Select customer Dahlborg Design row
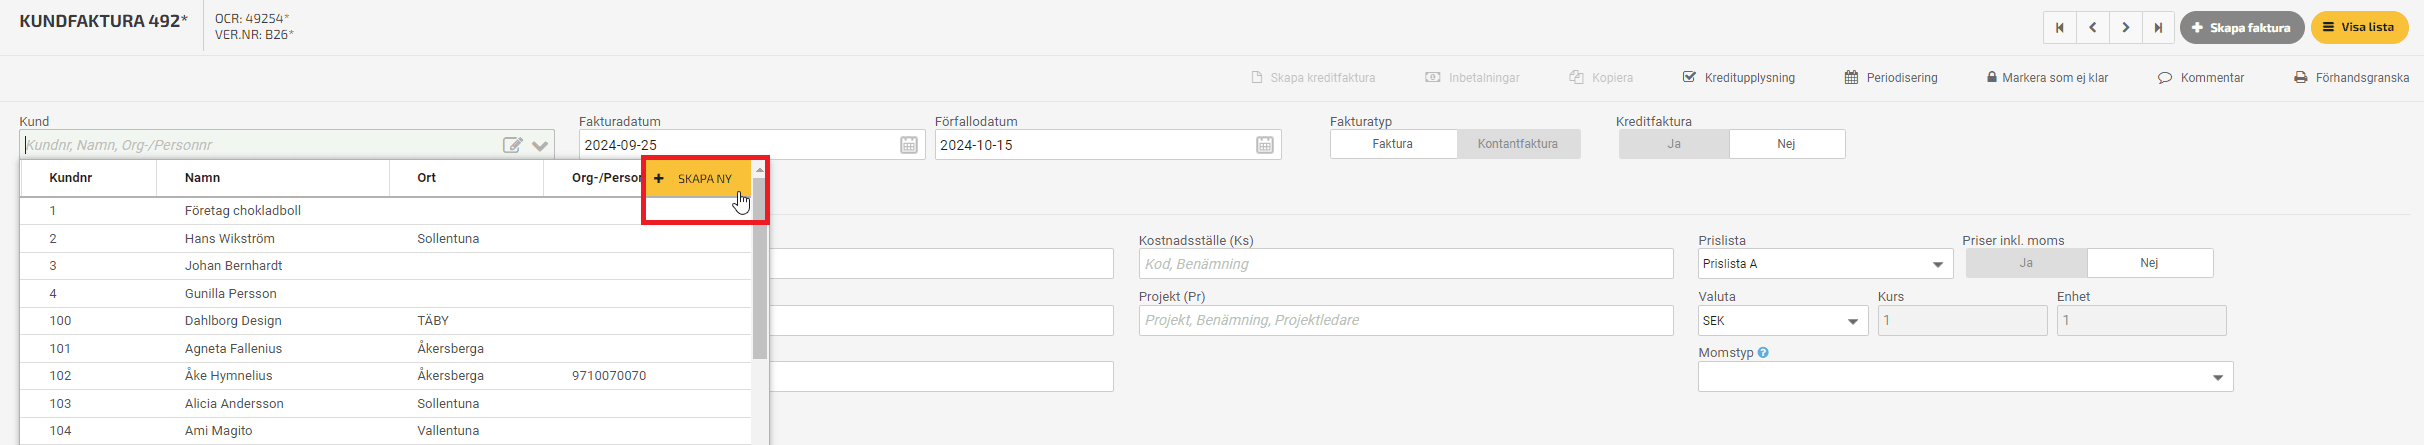The height and width of the screenshot is (445, 2424). click(386, 321)
